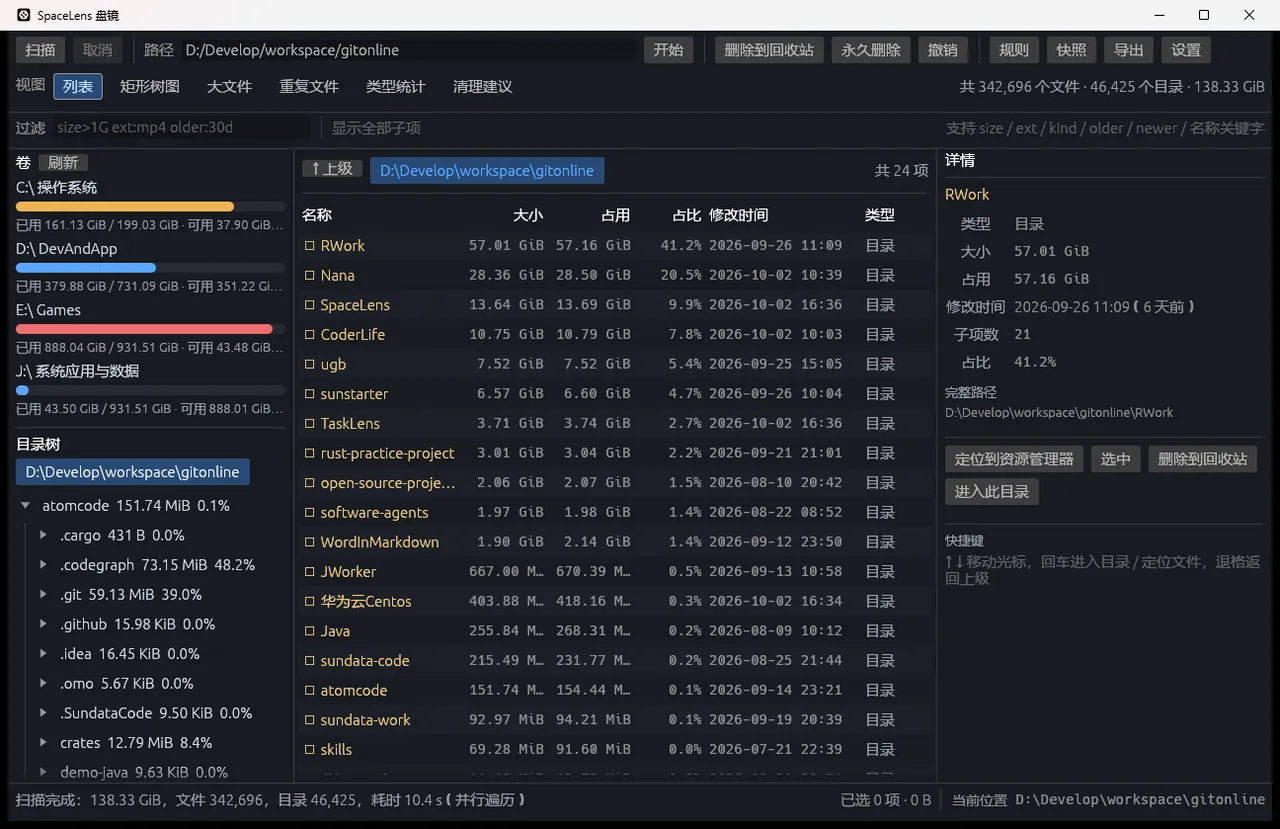Click 定位到资源管理器 in details panel
This screenshot has width=1280, height=829.
click(x=1014, y=459)
